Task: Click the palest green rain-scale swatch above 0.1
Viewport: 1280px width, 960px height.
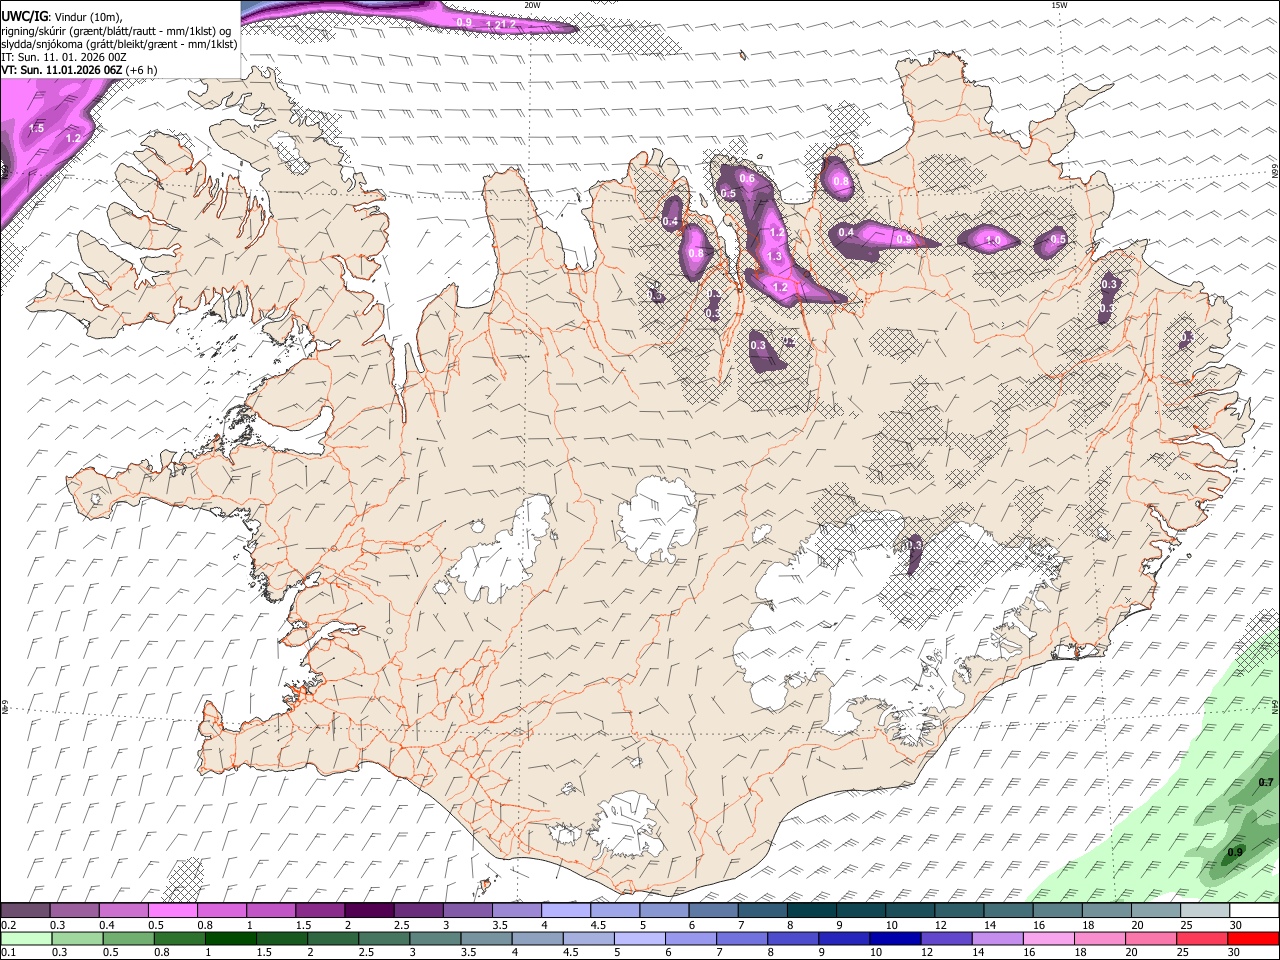Action: [27, 938]
